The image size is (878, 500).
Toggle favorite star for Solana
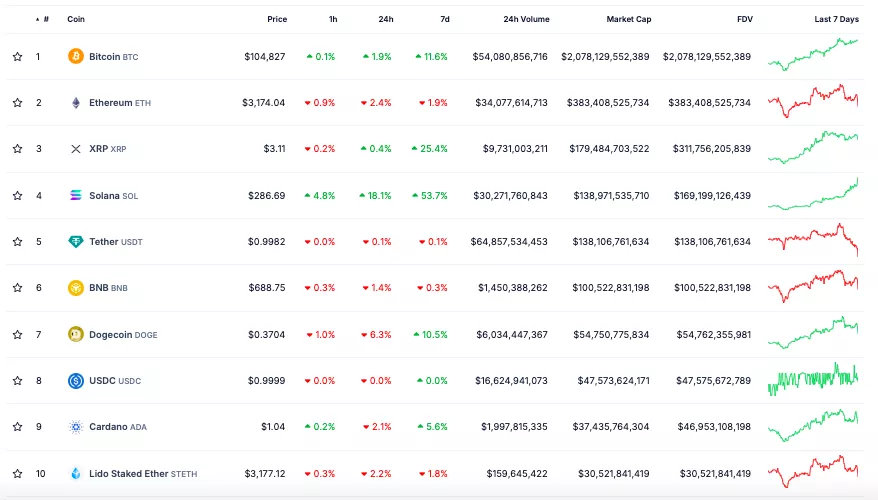point(17,196)
